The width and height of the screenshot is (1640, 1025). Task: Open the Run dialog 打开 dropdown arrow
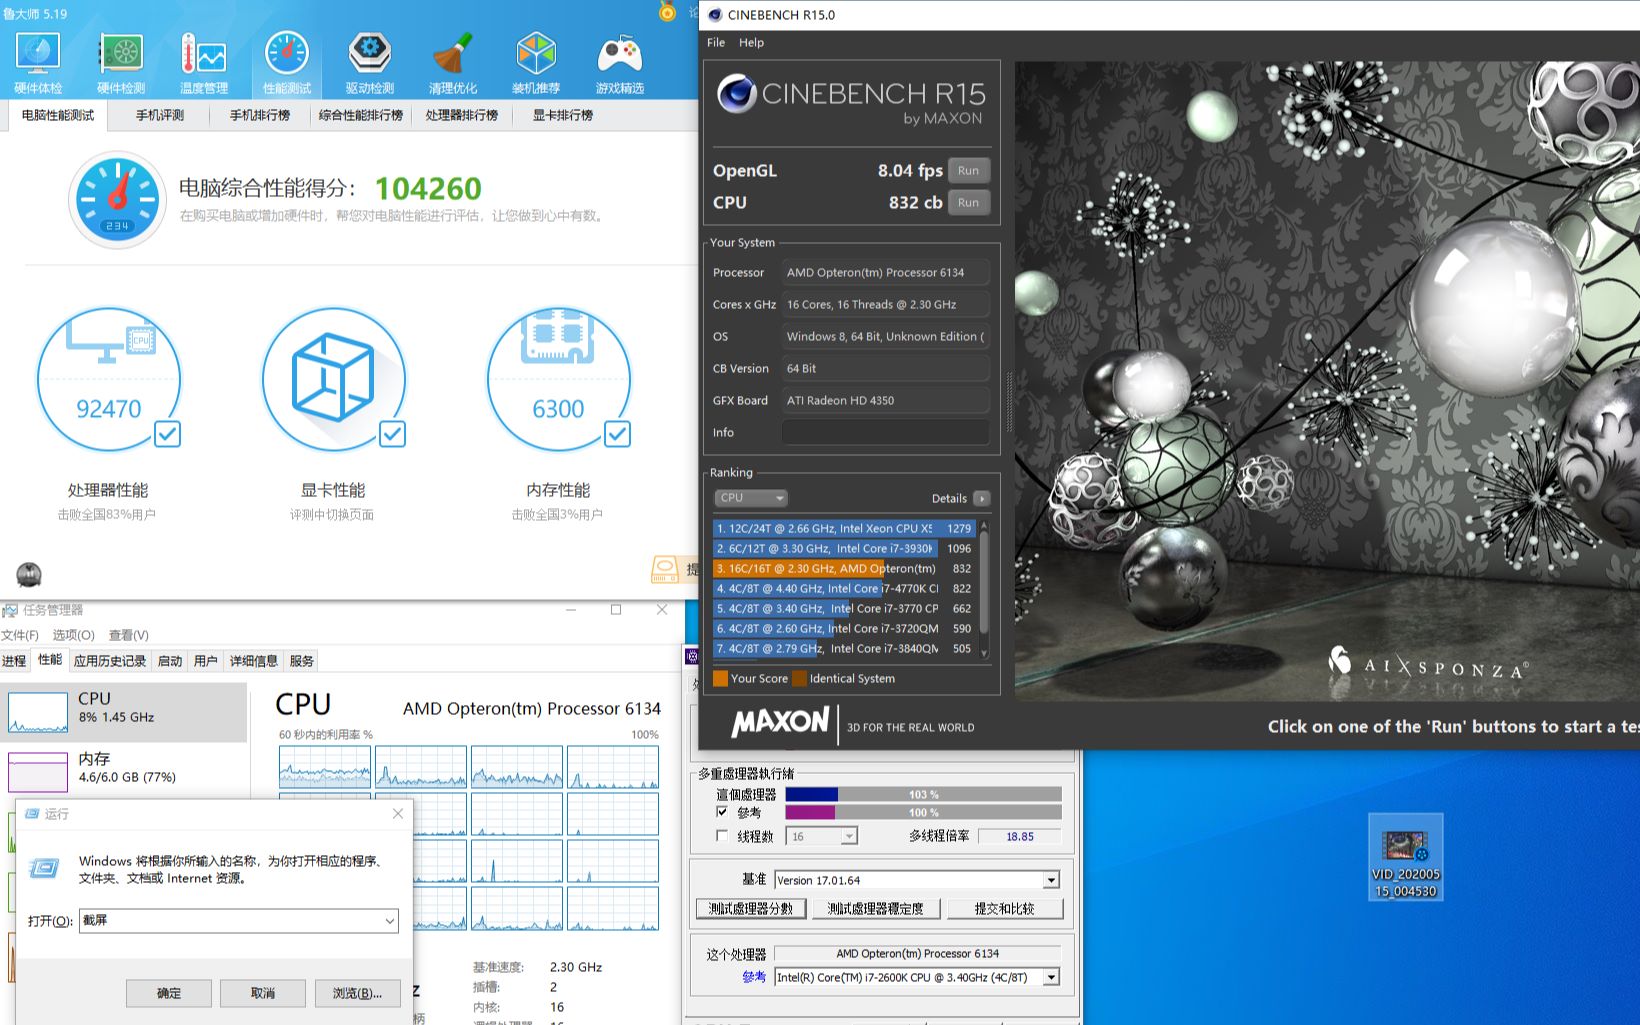click(389, 920)
